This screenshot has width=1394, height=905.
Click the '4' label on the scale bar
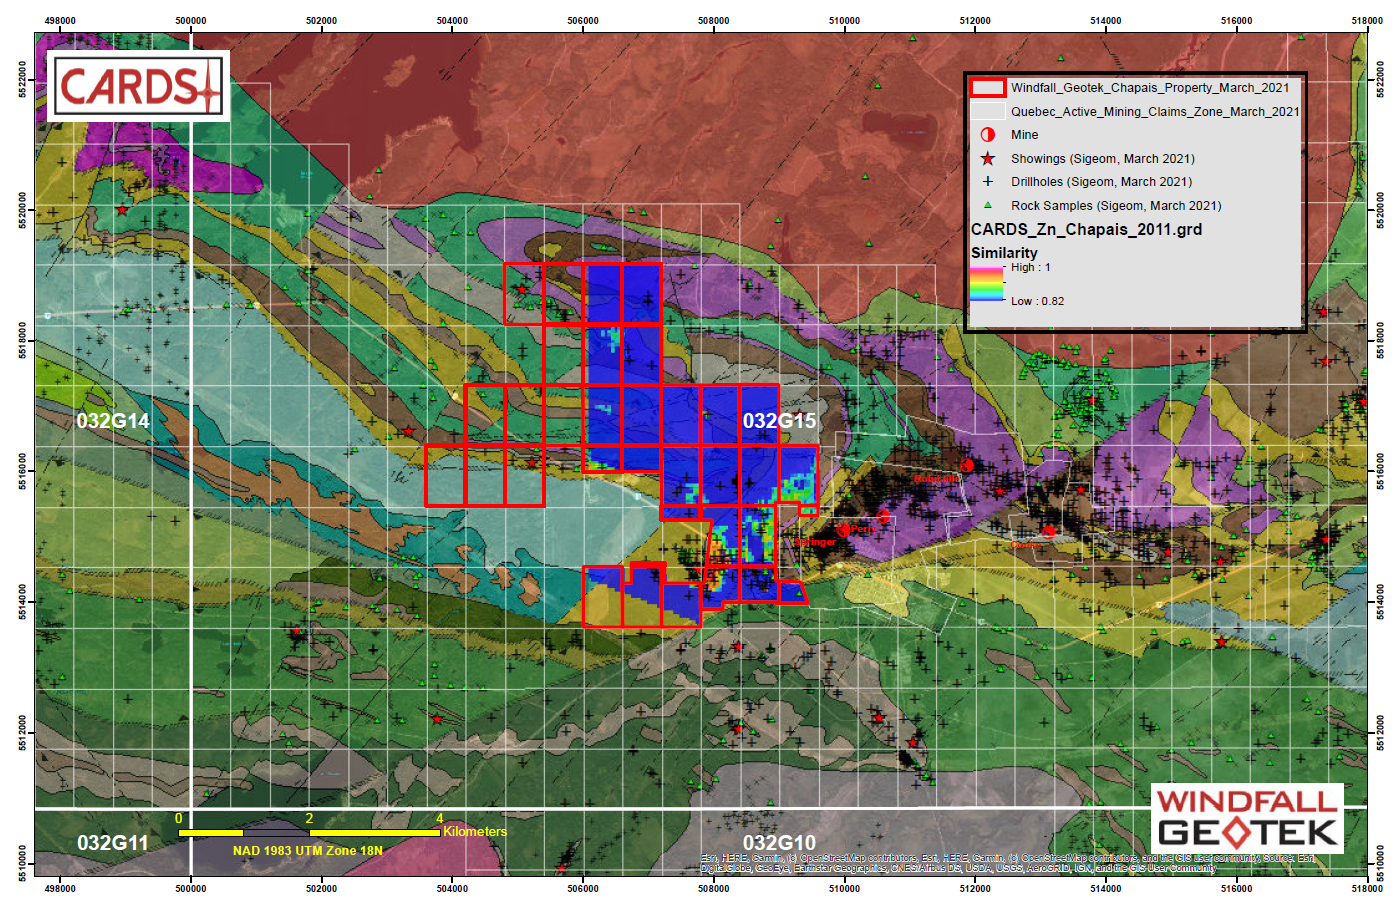(439, 818)
